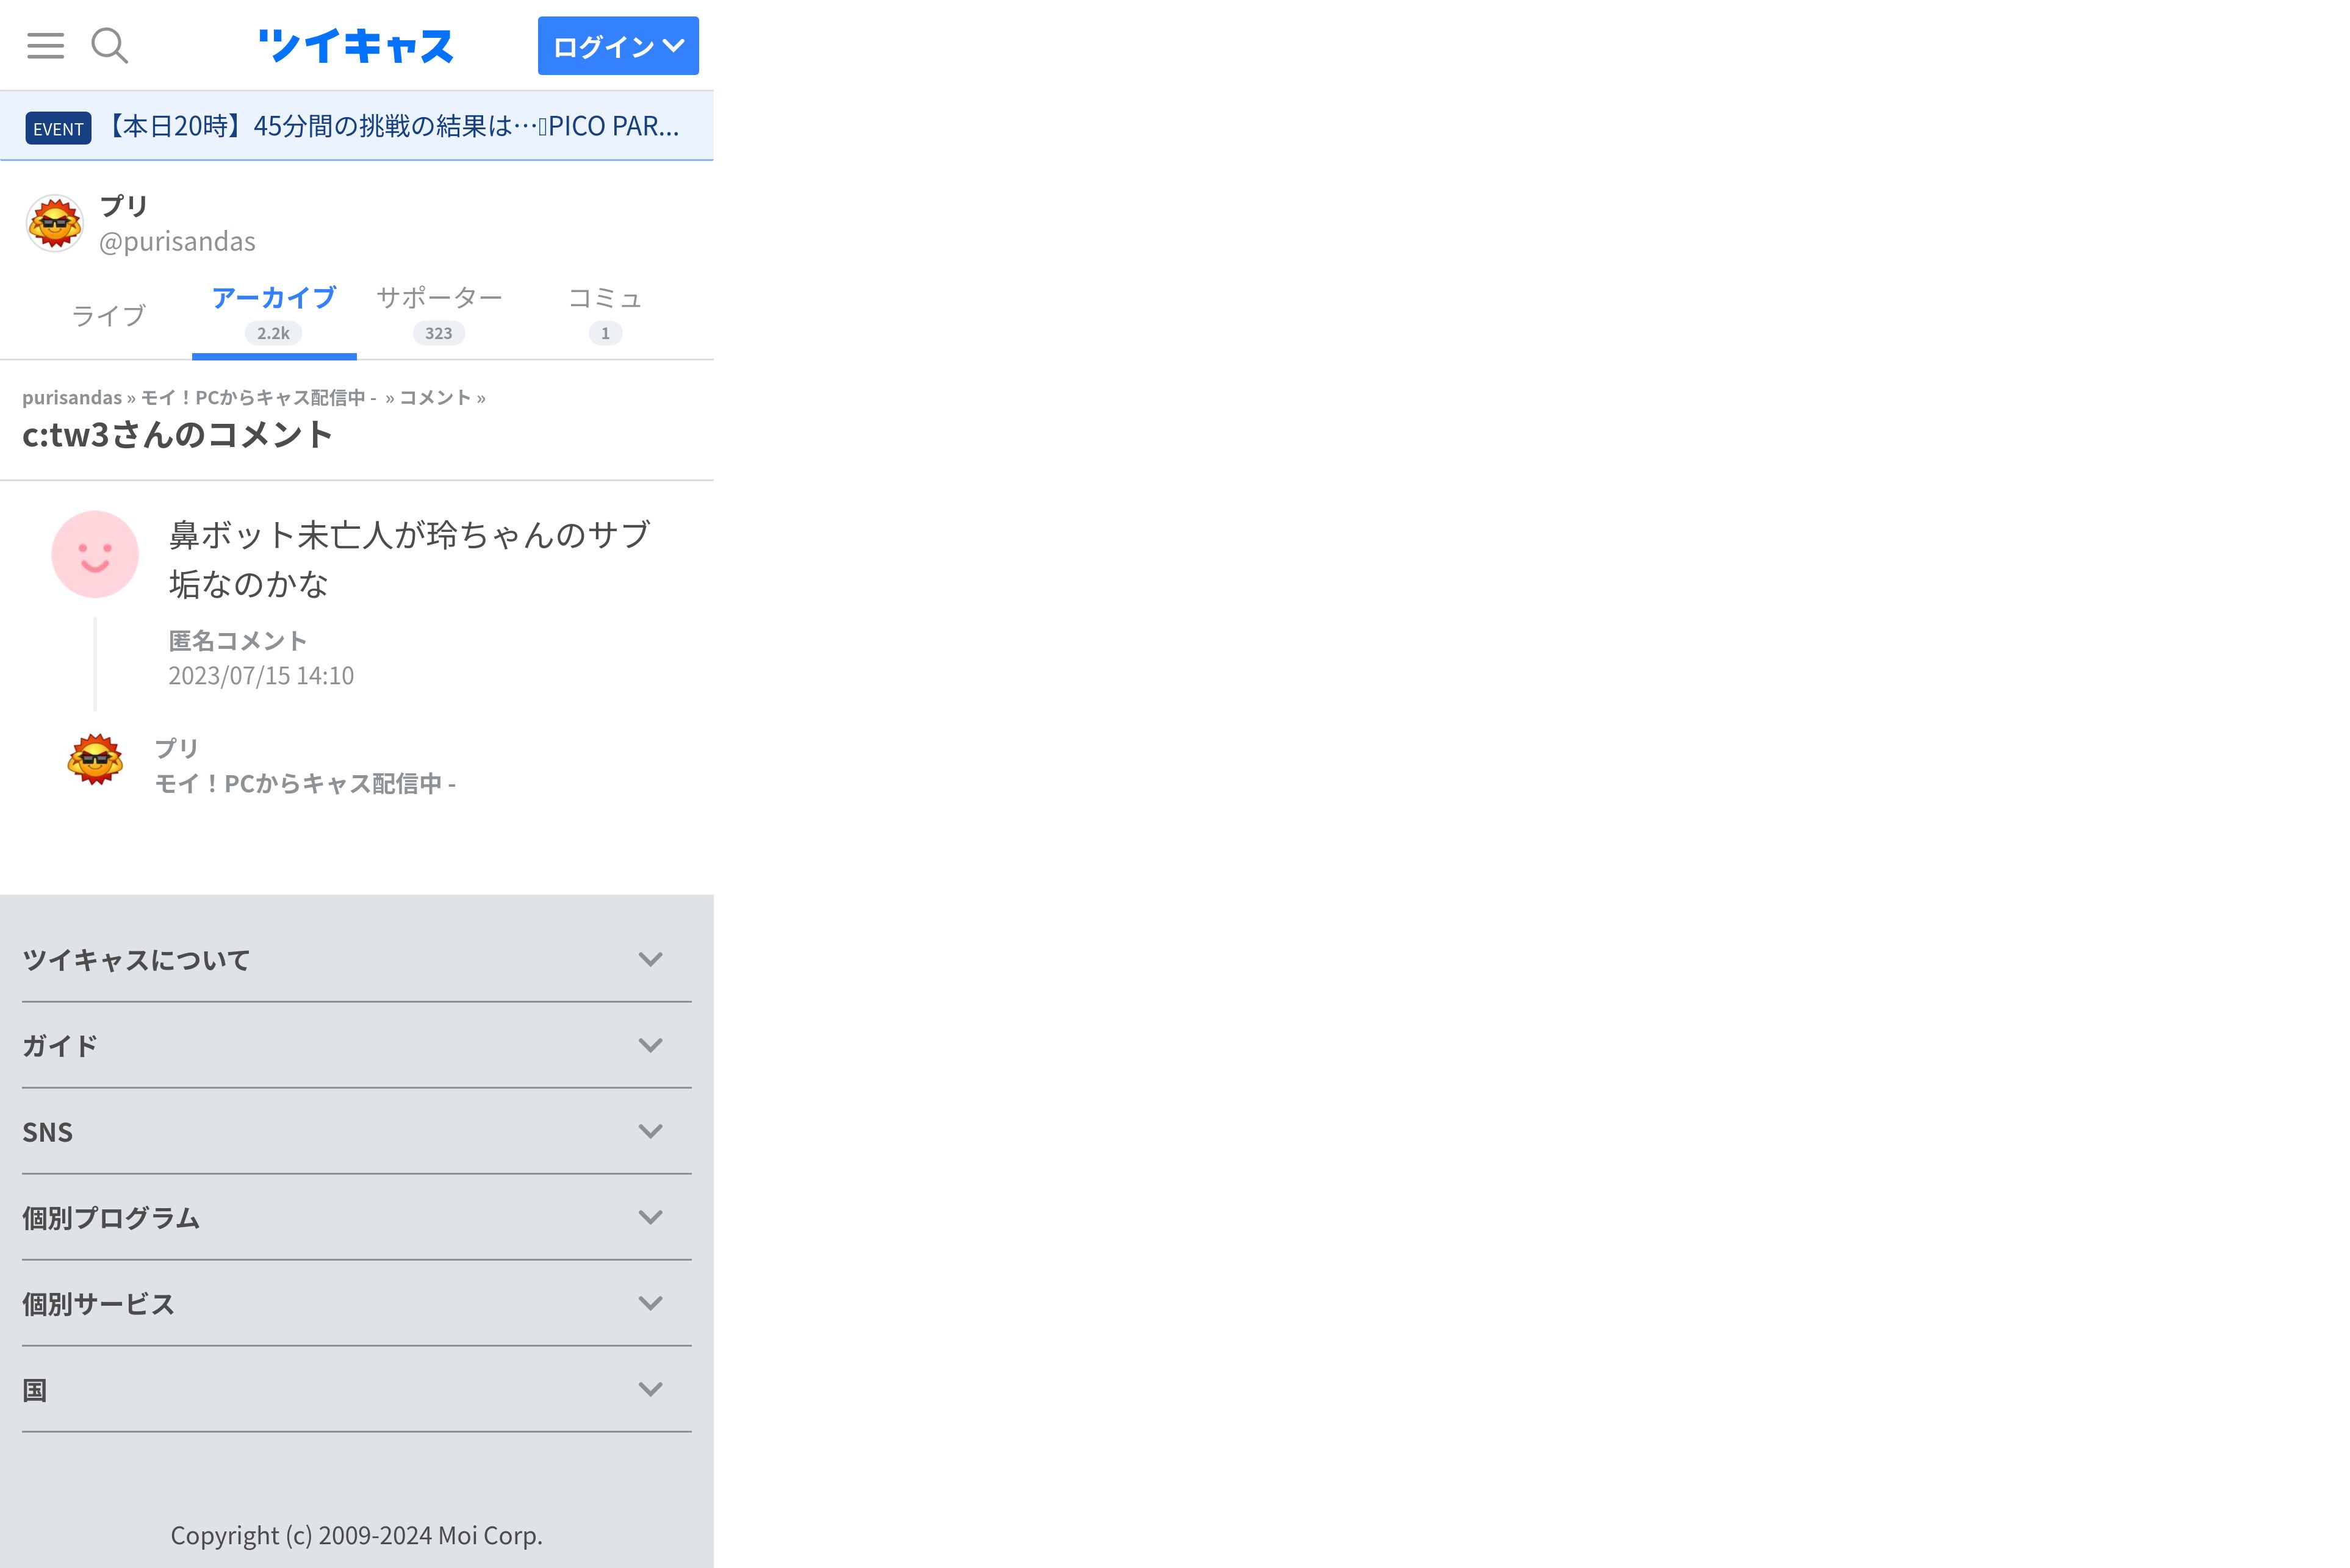The height and width of the screenshot is (1568, 2350).
Task: Expand the SNS footer section
Action: click(356, 1132)
